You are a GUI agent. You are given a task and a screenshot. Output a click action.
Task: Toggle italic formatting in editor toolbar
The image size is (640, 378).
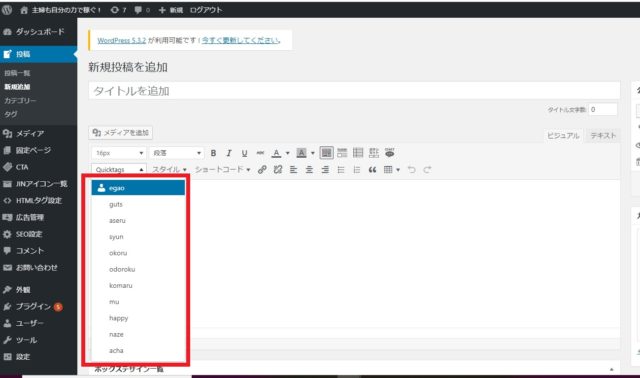tap(229, 153)
